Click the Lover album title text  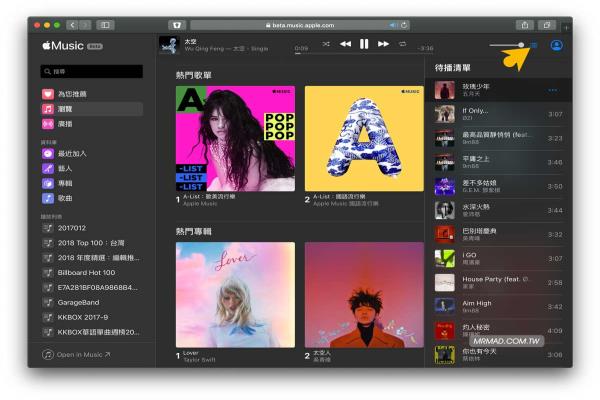[x=191, y=353]
